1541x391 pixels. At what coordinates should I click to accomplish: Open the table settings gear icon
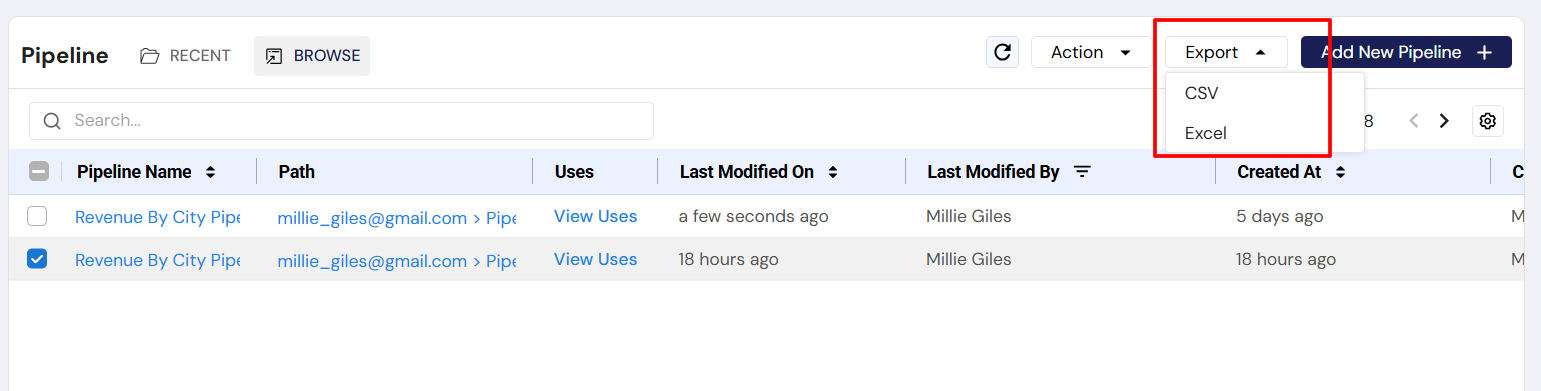(1488, 121)
